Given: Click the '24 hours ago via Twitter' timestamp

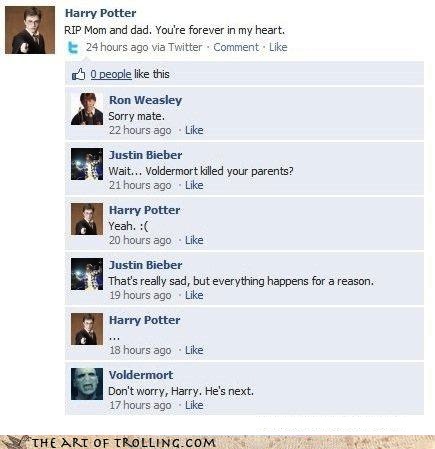Looking at the screenshot, I should click(144, 47).
